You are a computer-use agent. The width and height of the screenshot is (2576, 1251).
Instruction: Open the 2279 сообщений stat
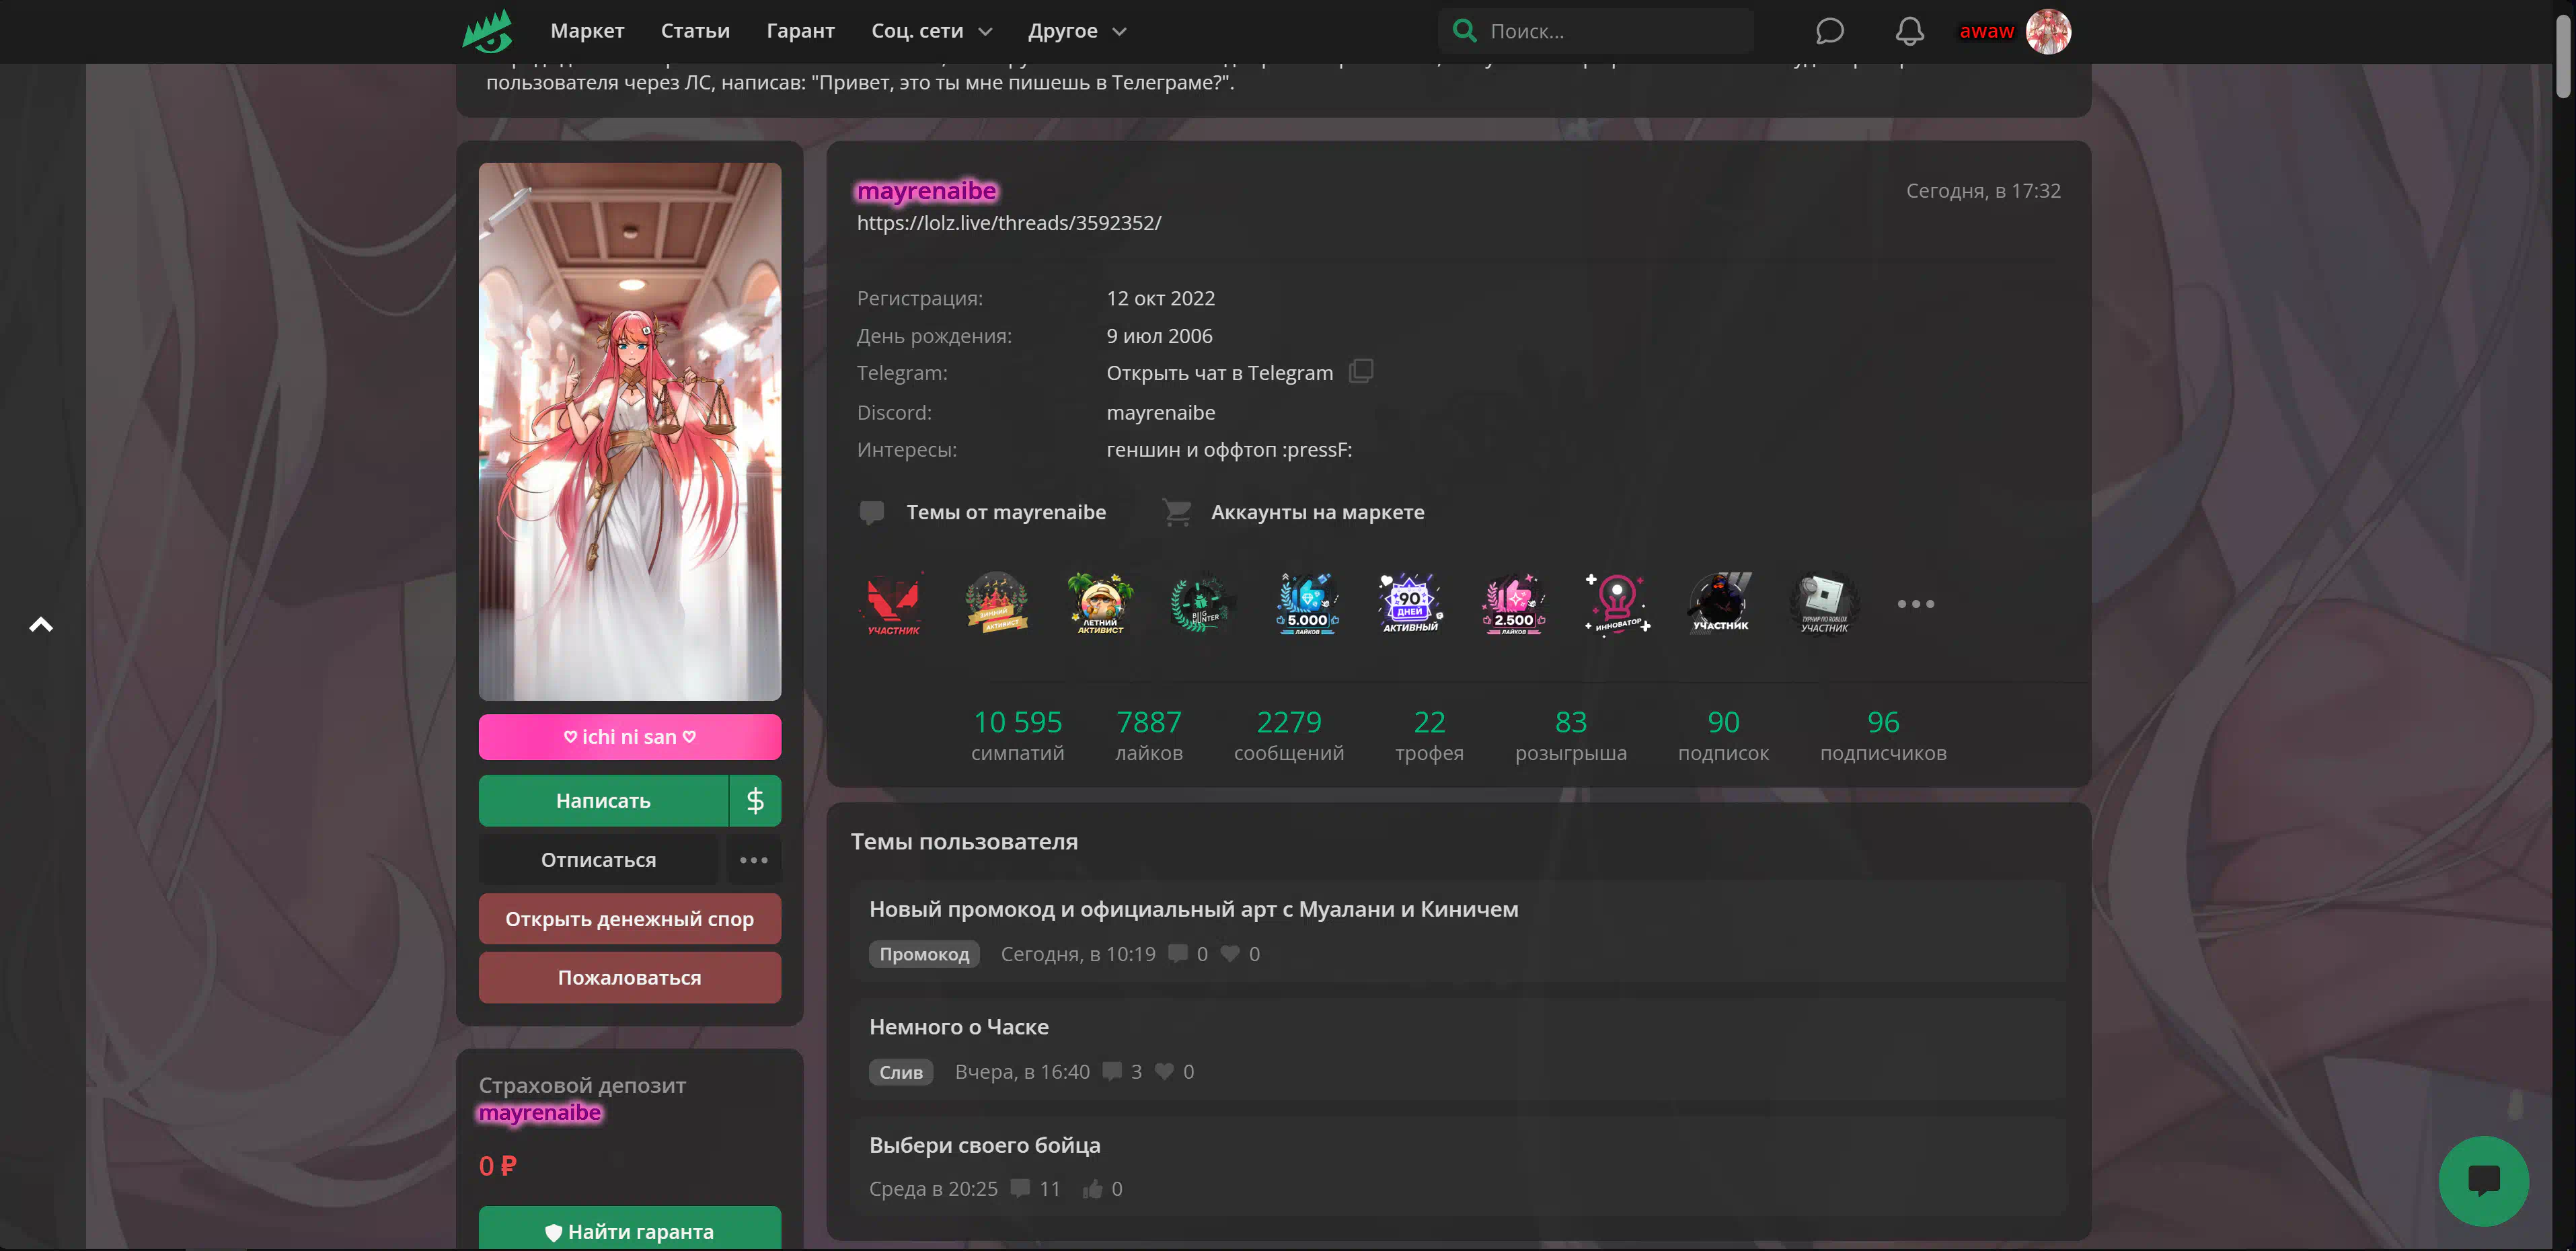coord(1288,735)
